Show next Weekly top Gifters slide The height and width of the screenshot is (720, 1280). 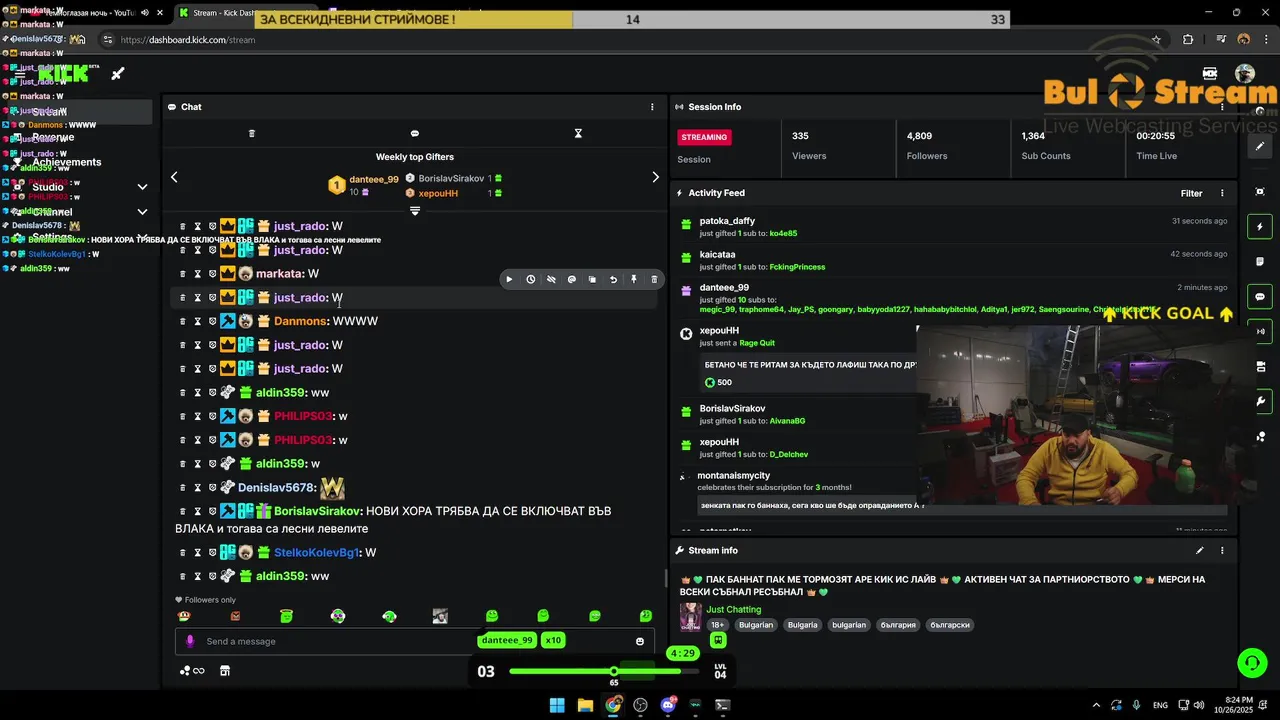[x=656, y=177]
